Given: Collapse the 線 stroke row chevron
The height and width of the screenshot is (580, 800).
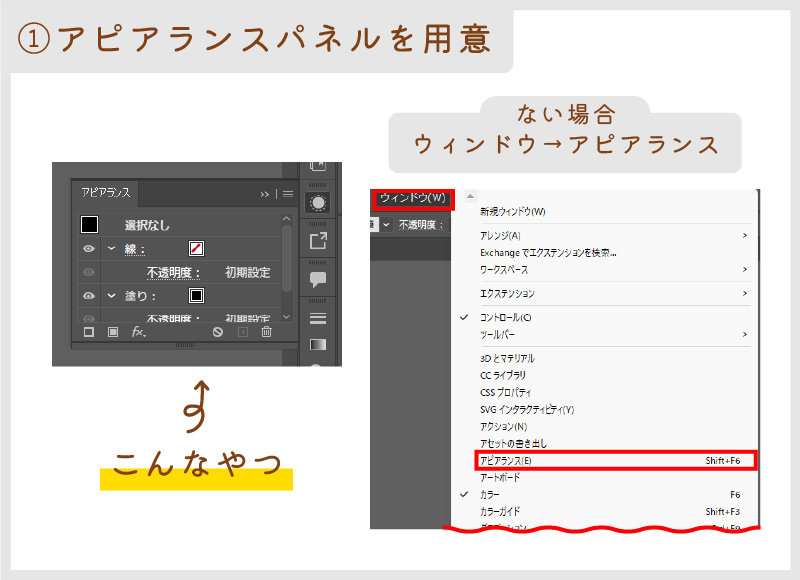Looking at the screenshot, I should click(x=111, y=248).
